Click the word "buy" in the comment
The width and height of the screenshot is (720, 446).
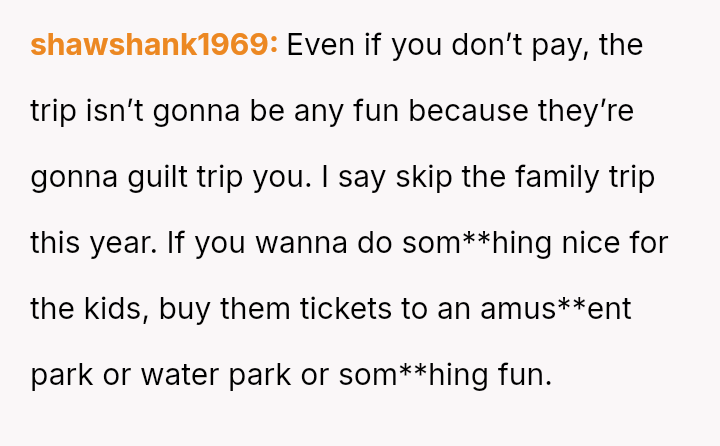[188, 309]
